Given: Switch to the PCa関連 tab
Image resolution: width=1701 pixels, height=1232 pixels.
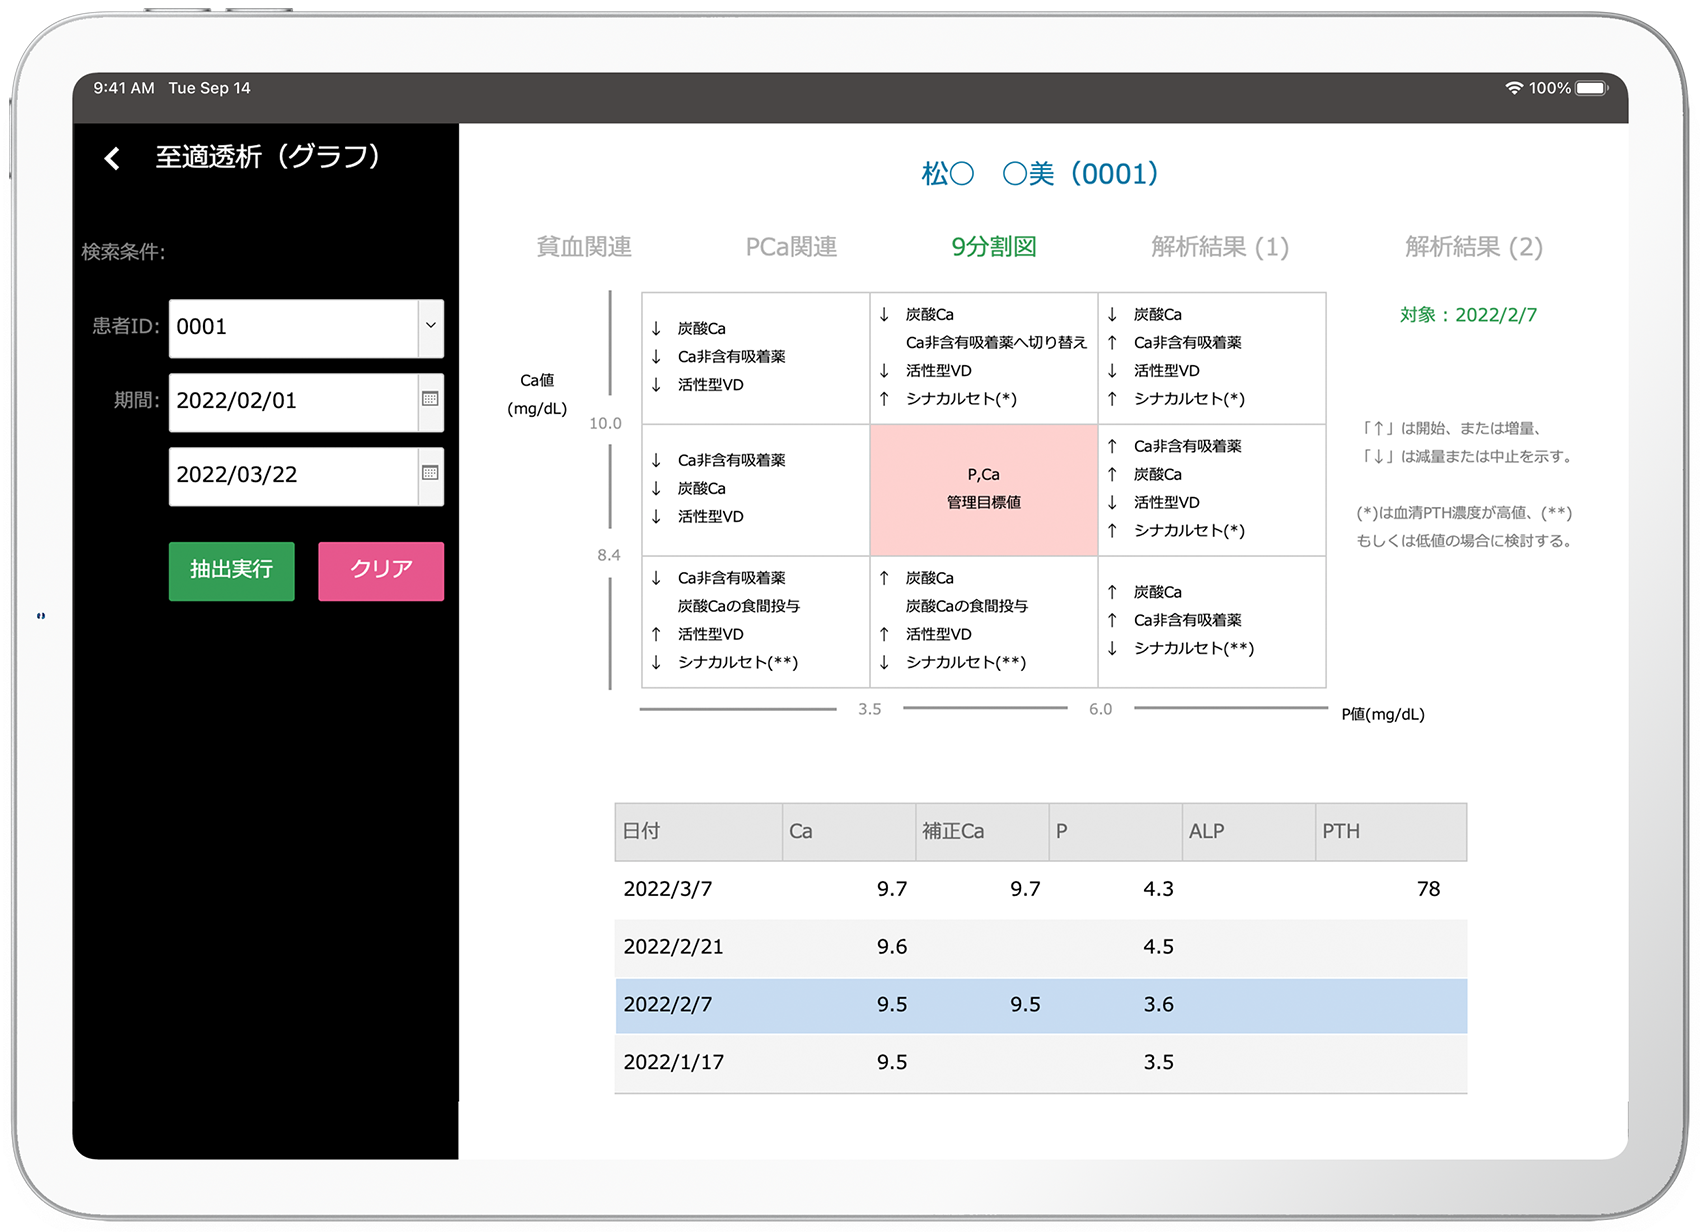Looking at the screenshot, I should 791,247.
